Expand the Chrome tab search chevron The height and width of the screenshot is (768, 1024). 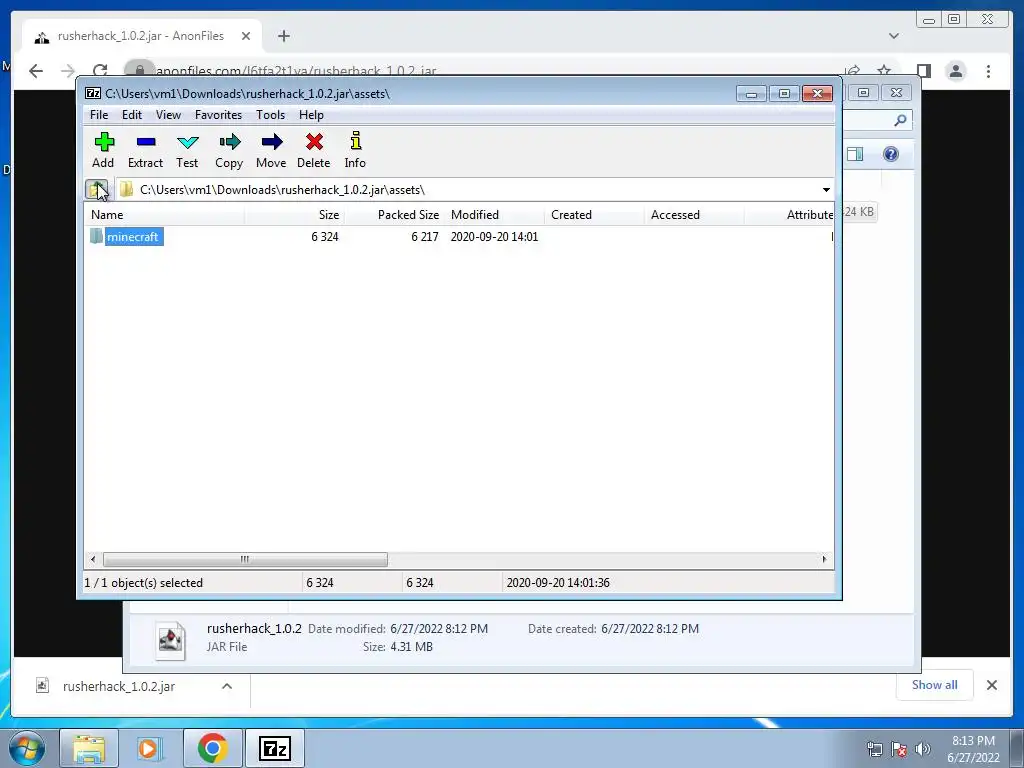pos(894,36)
